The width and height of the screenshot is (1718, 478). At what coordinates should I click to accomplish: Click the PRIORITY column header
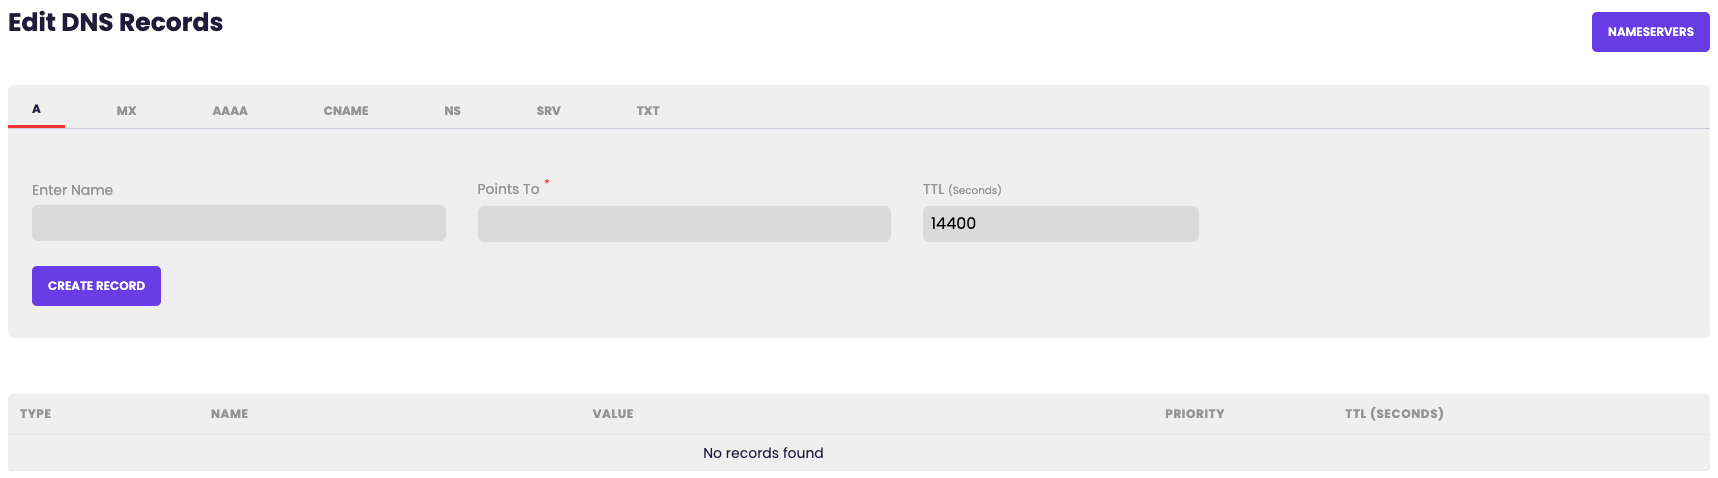coord(1194,414)
